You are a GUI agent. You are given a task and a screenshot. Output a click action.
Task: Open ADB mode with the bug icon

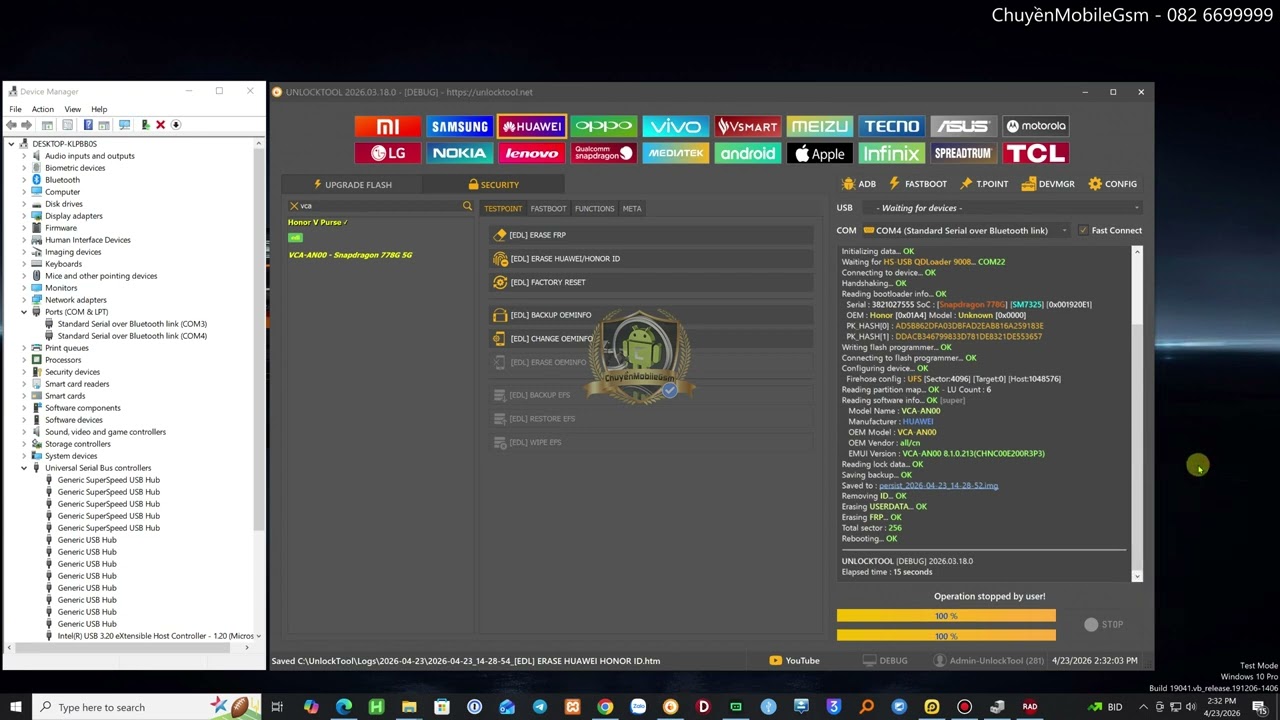(859, 184)
